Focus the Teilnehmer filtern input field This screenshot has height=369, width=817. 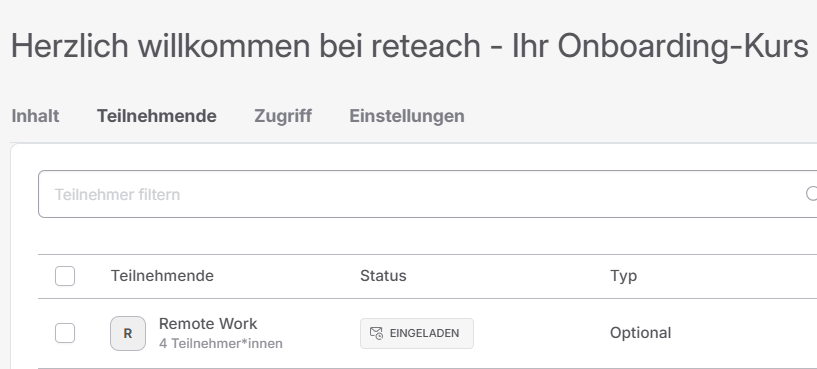point(427,194)
